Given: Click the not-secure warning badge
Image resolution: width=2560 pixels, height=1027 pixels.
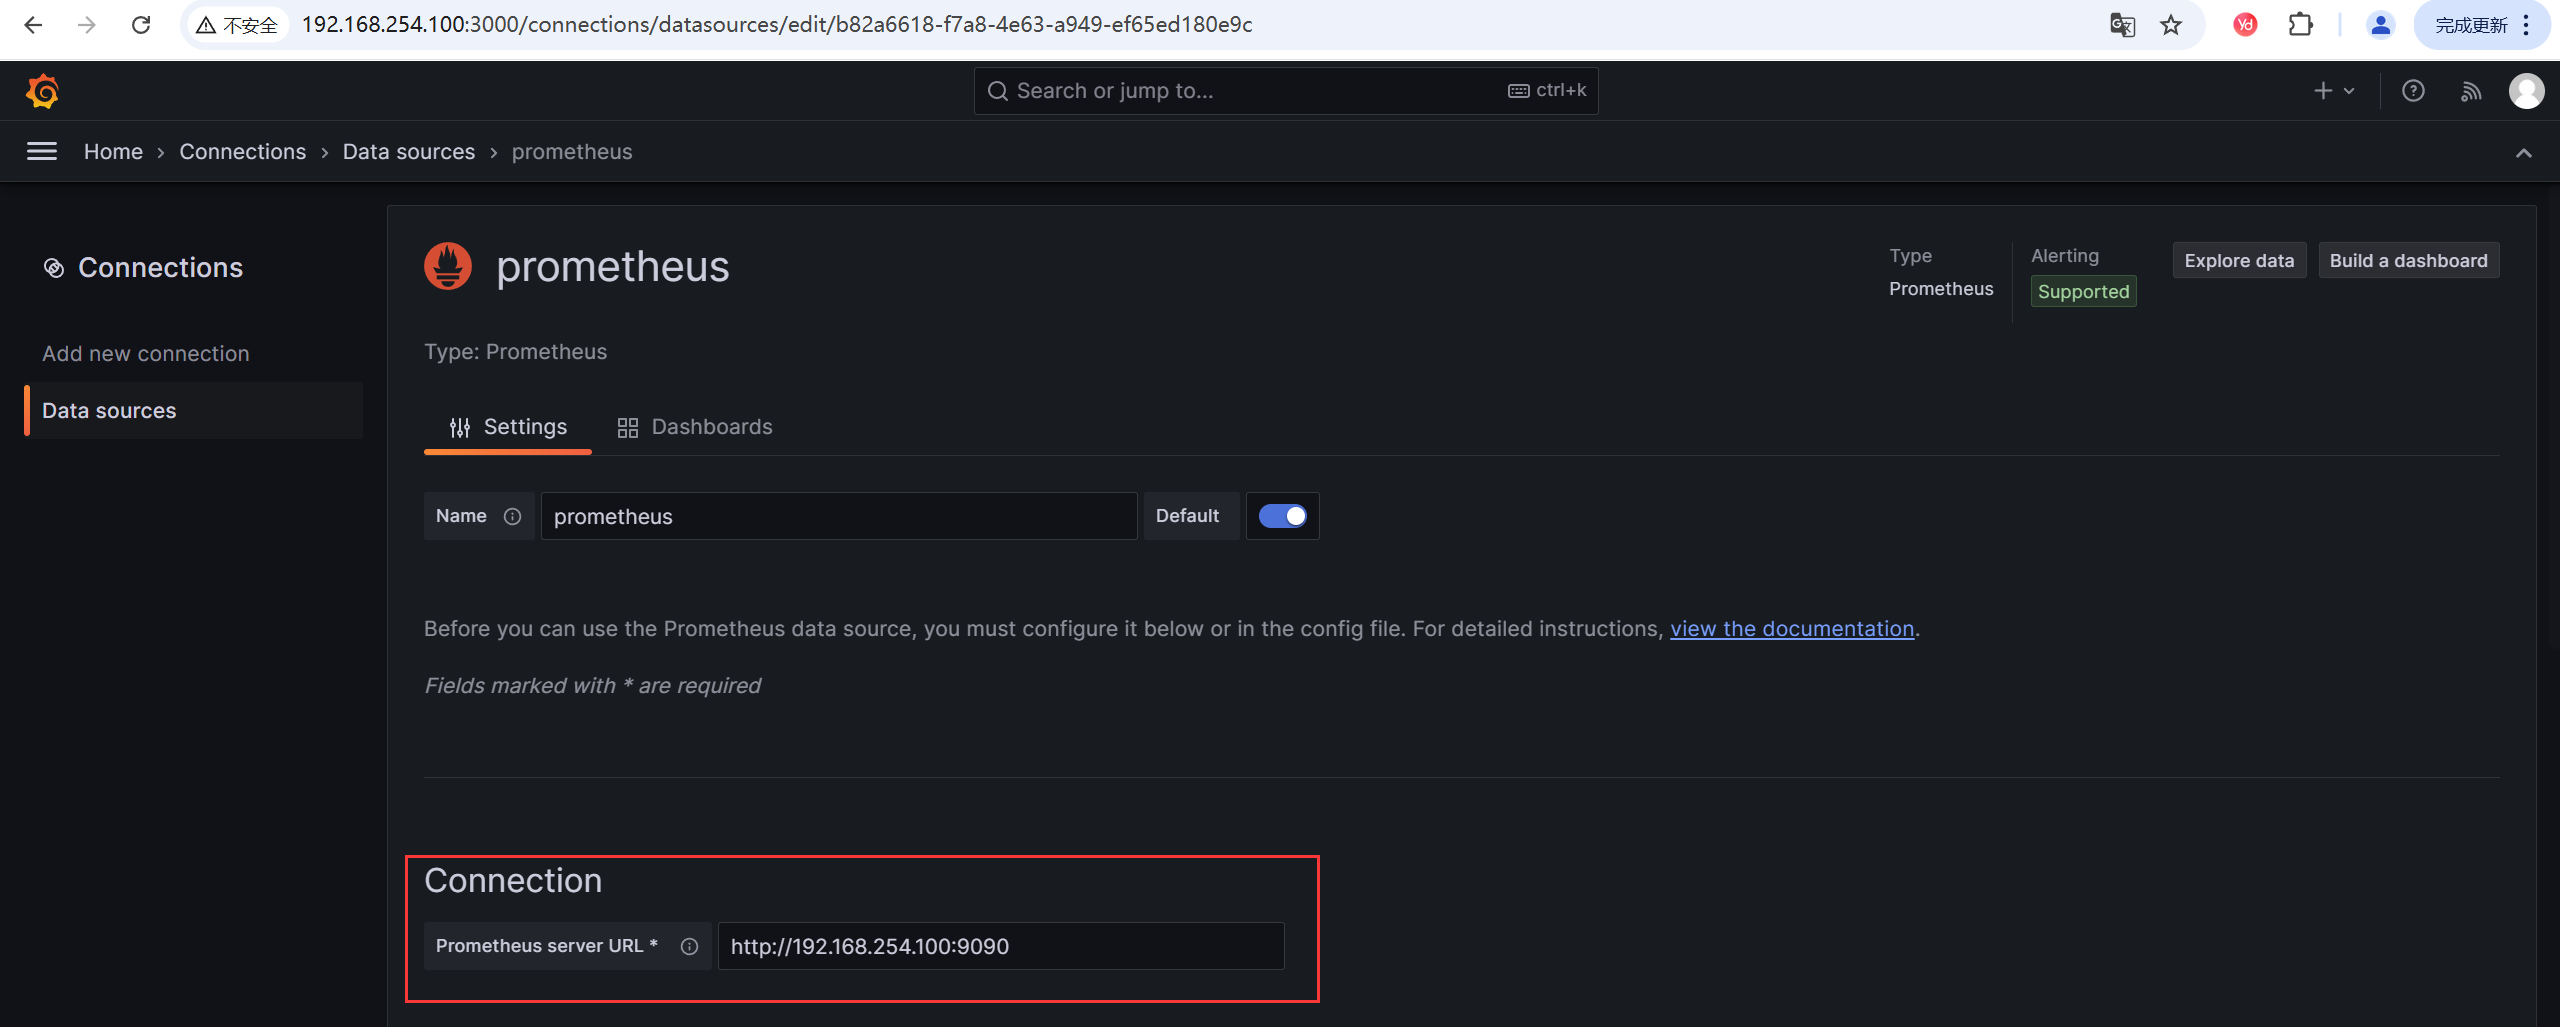Looking at the screenshot, I should (237, 25).
